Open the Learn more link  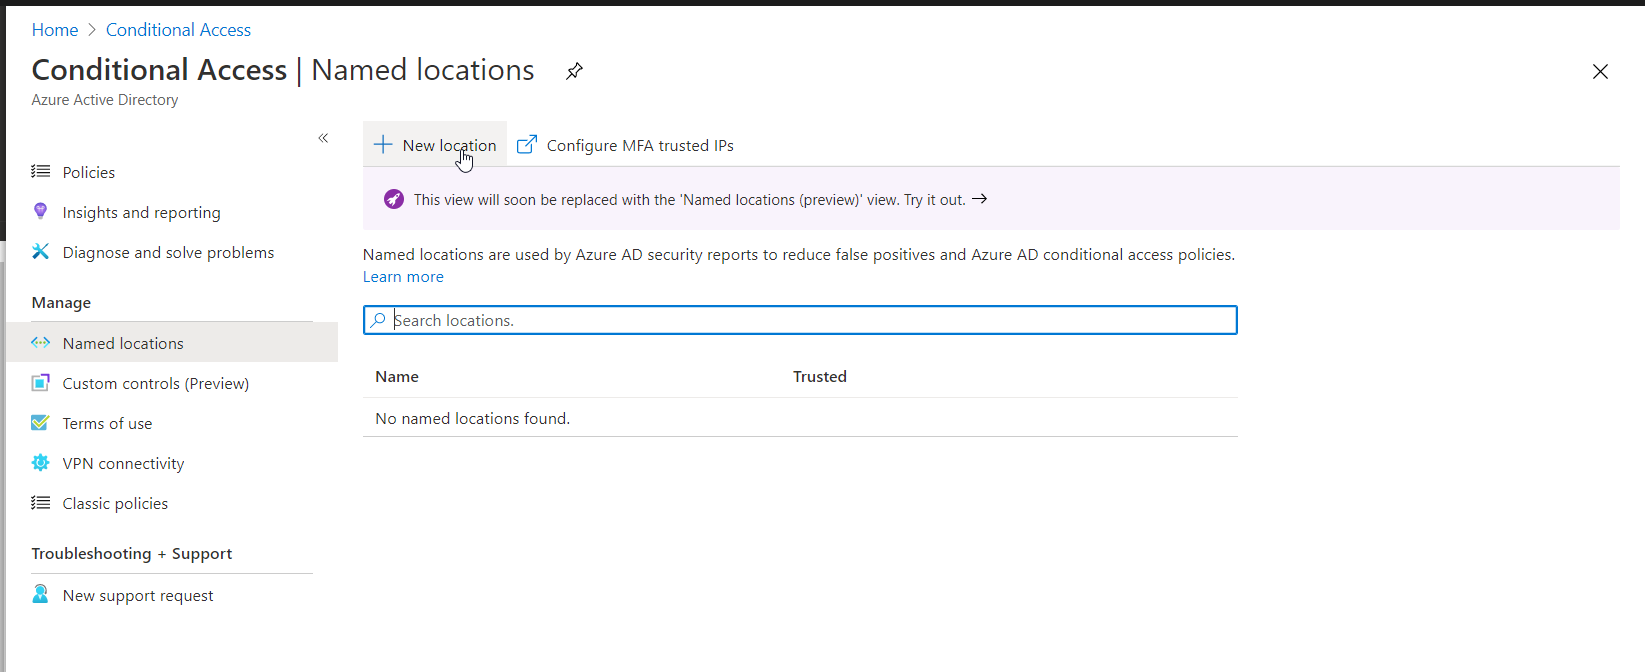click(403, 277)
